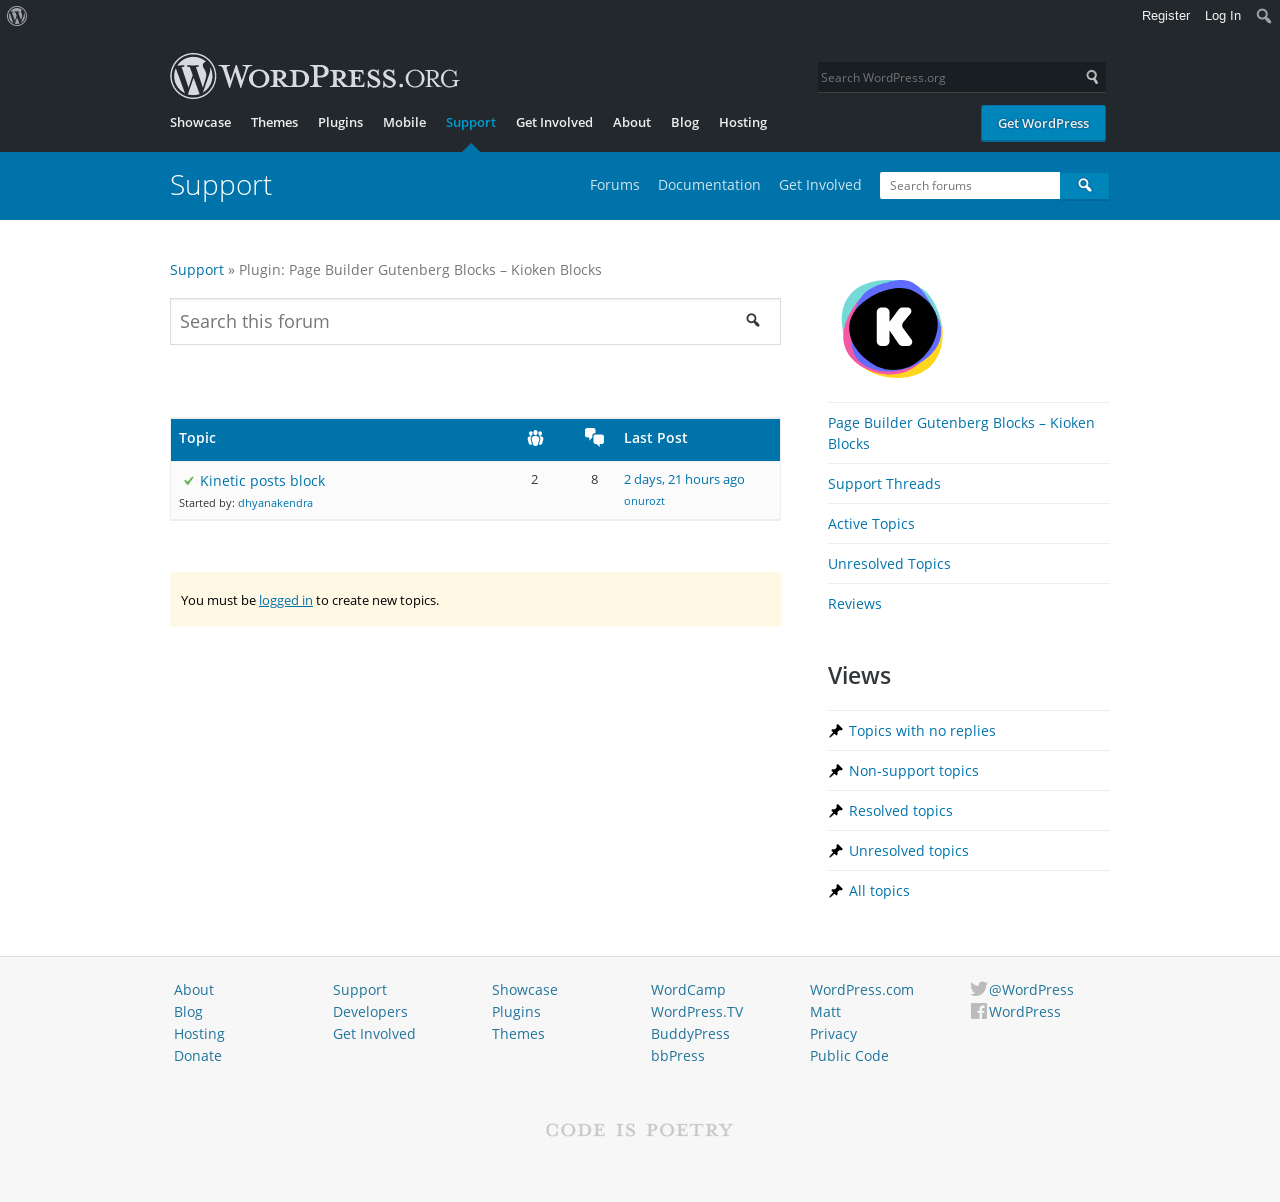This screenshot has width=1280, height=1202.
Task: Open the 2 days, 21 hours ago post link
Action: click(x=684, y=480)
